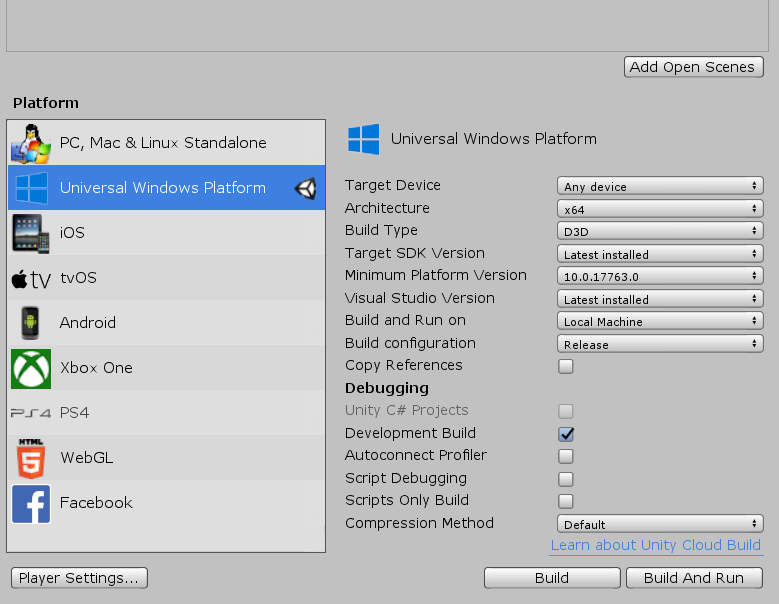Choose the tvOS platform icon

31,278
